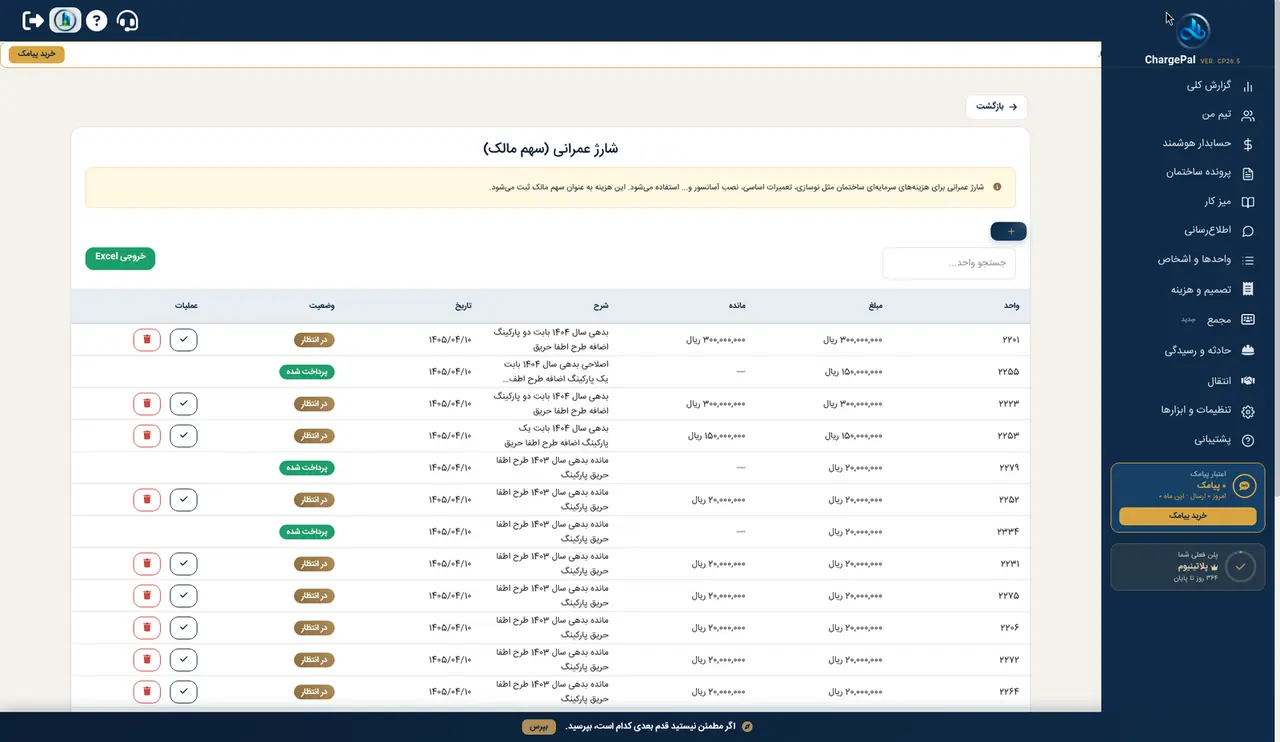1280x742 pixels.
Task: Click the dark plus add button
Action: pyautogui.click(x=1009, y=232)
